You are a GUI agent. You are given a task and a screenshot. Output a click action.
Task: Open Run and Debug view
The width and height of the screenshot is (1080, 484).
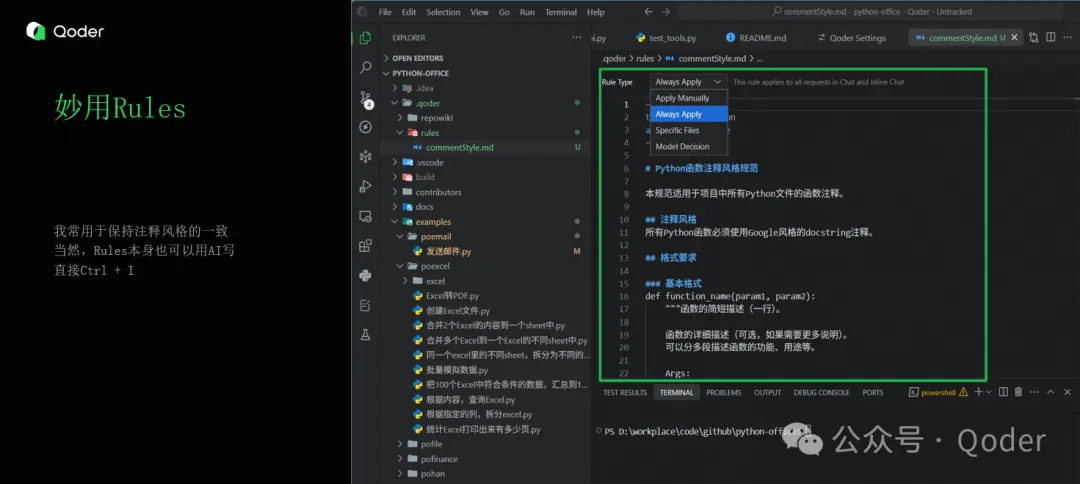click(x=365, y=186)
